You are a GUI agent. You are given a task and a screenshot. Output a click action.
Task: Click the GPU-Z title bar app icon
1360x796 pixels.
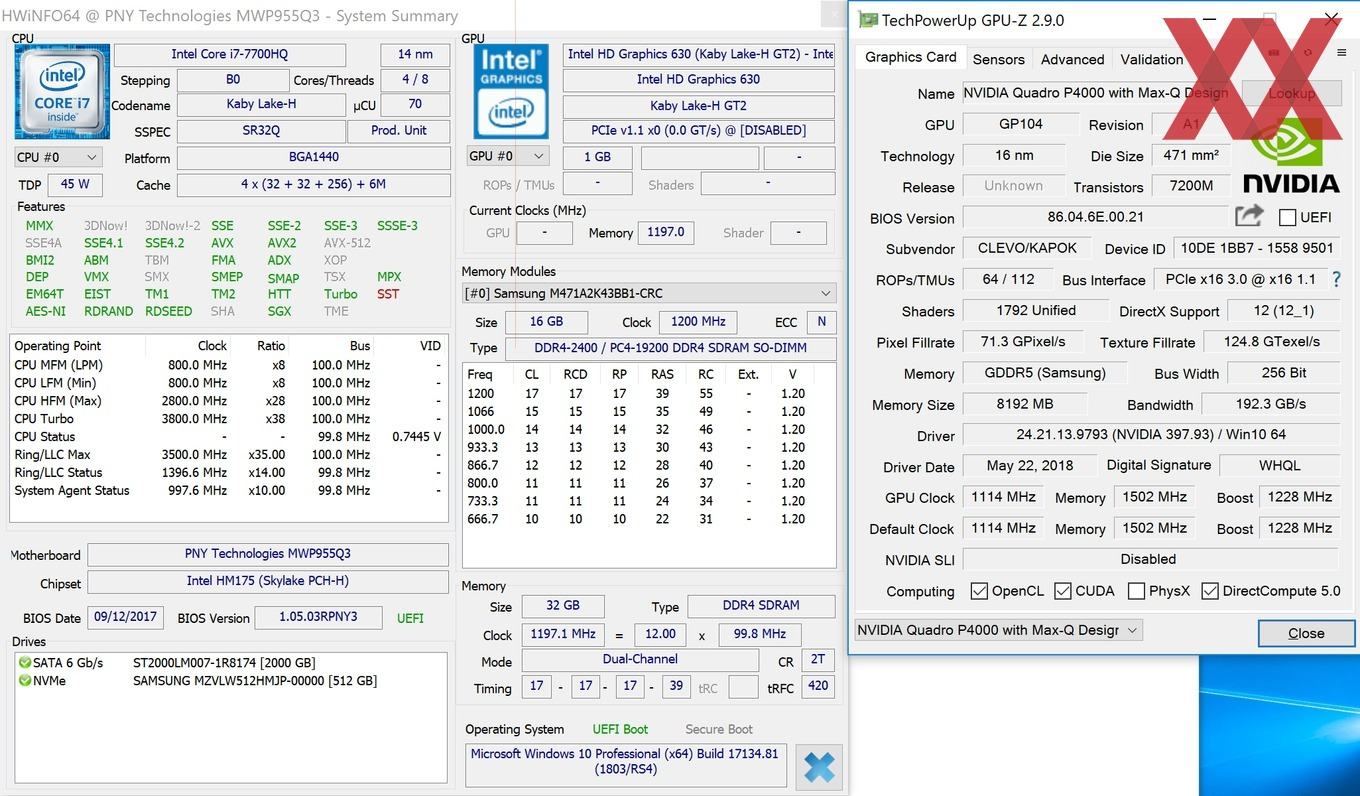tap(868, 20)
